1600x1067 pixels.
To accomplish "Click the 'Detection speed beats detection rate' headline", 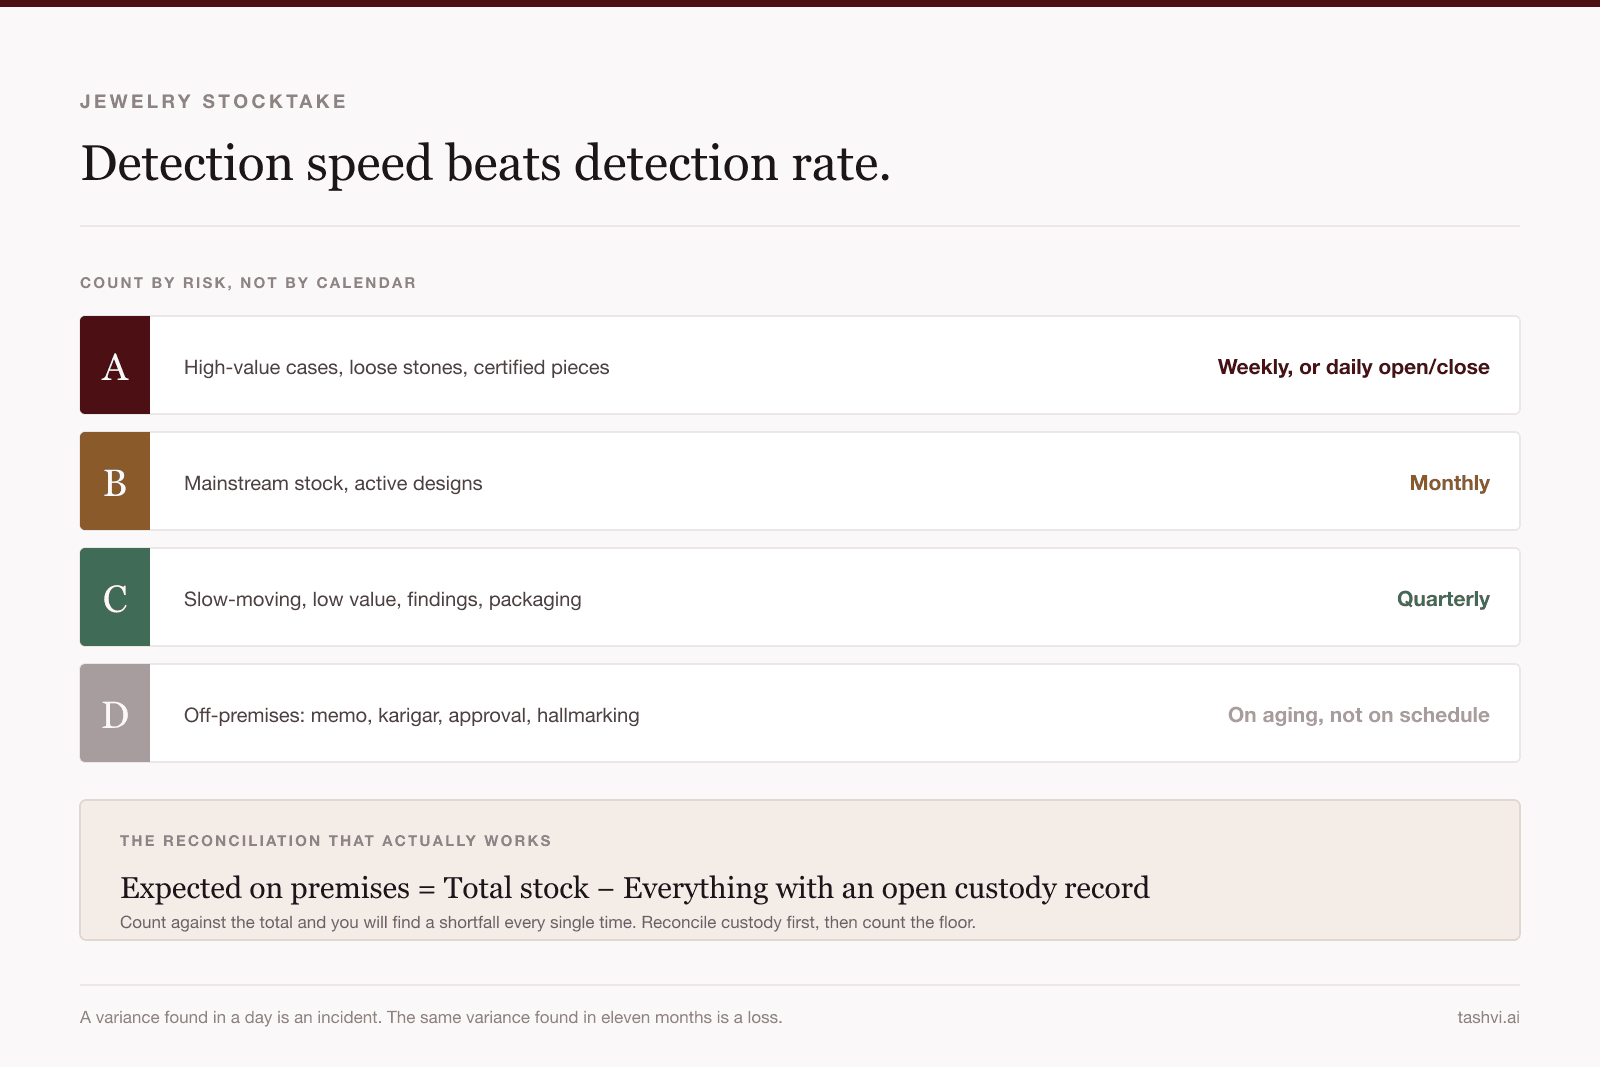I will tap(485, 163).
